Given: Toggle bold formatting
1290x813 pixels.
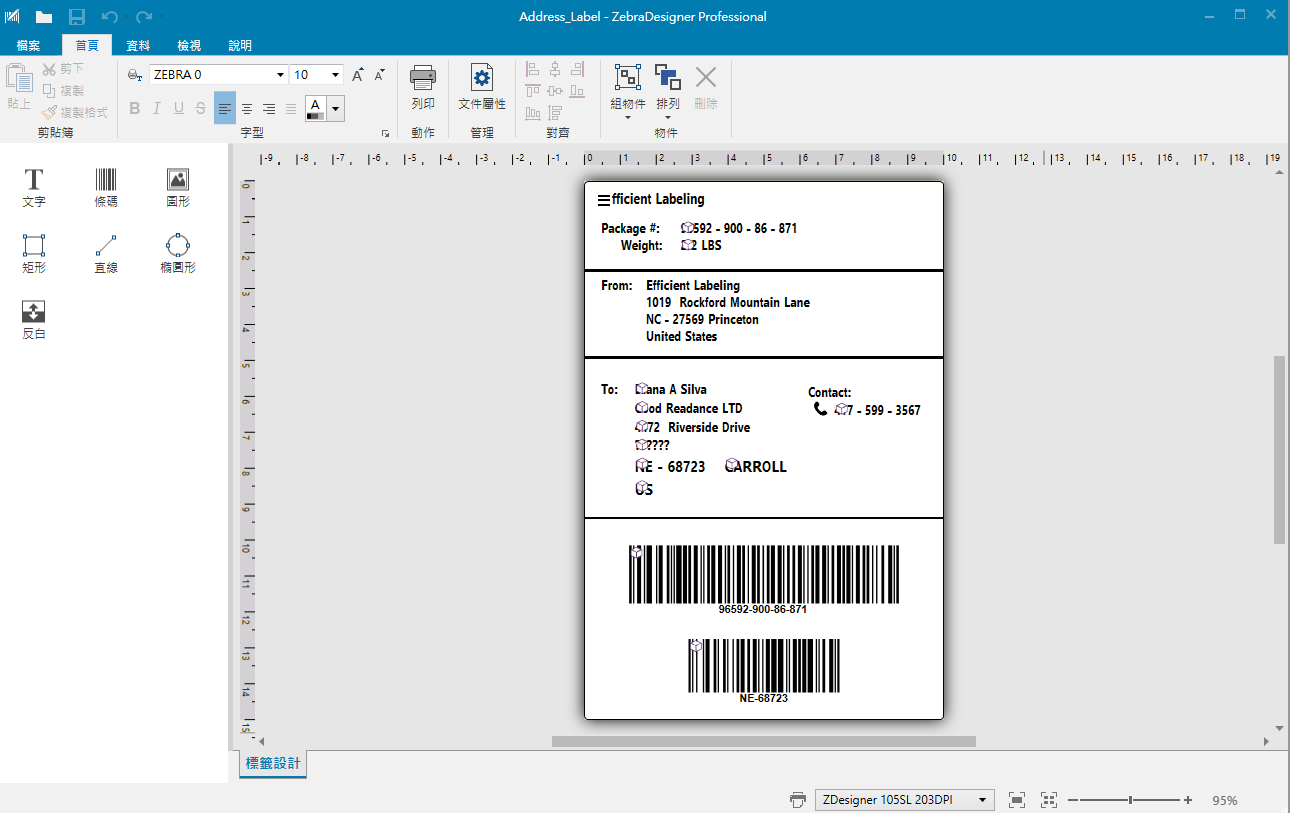Looking at the screenshot, I should [x=135, y=108].
